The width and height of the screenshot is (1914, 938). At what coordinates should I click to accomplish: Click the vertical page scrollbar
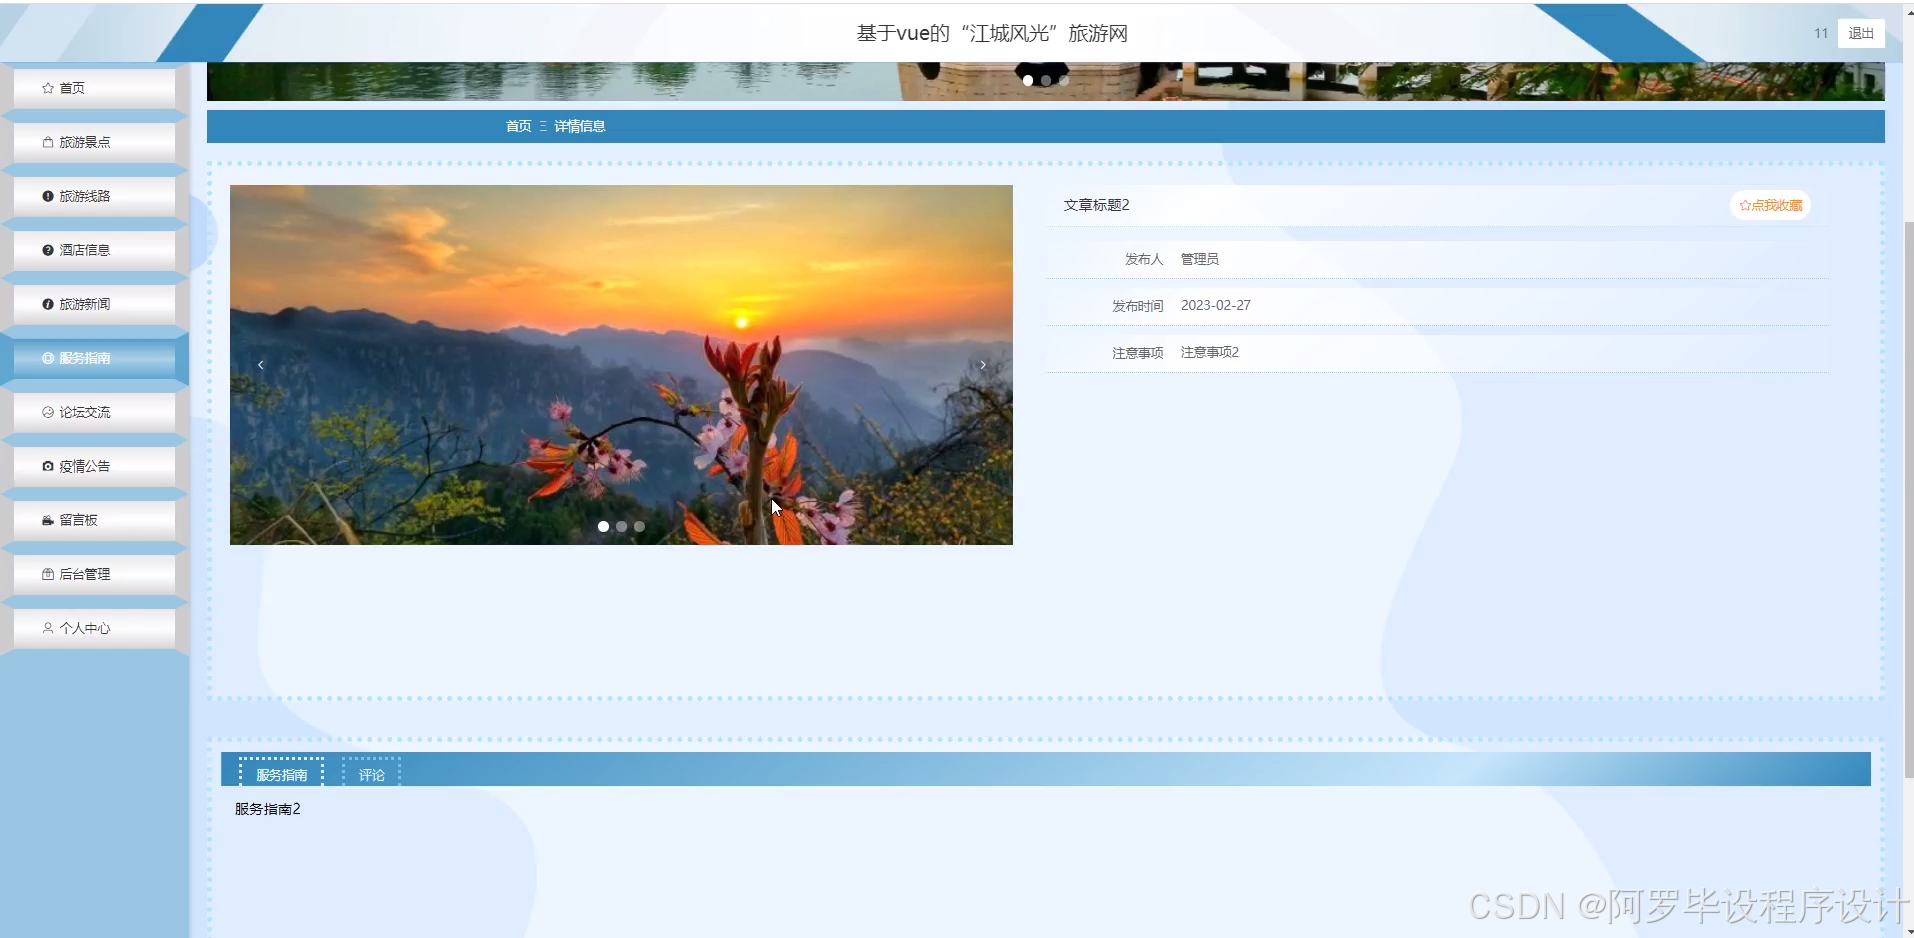pyautogui.click(x=1908, y=500)
